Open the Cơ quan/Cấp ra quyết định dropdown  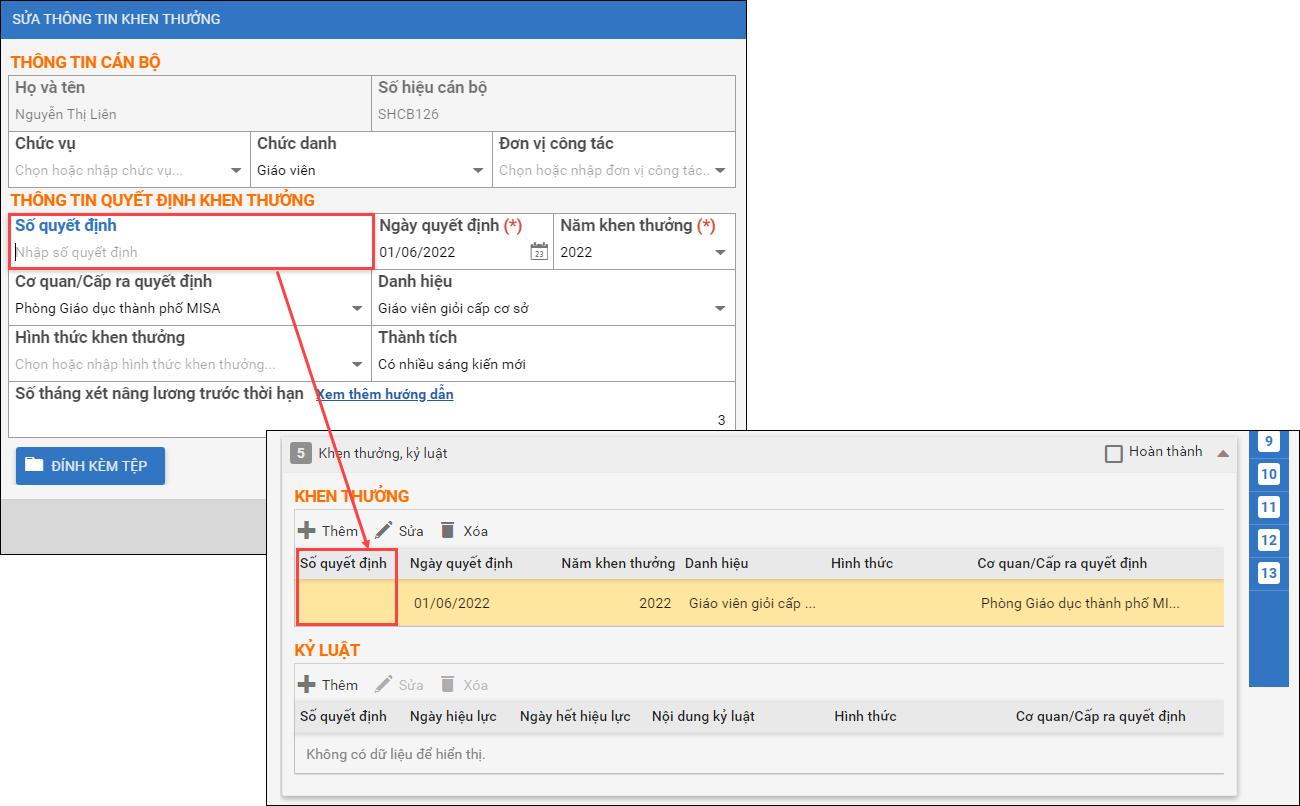357,309
